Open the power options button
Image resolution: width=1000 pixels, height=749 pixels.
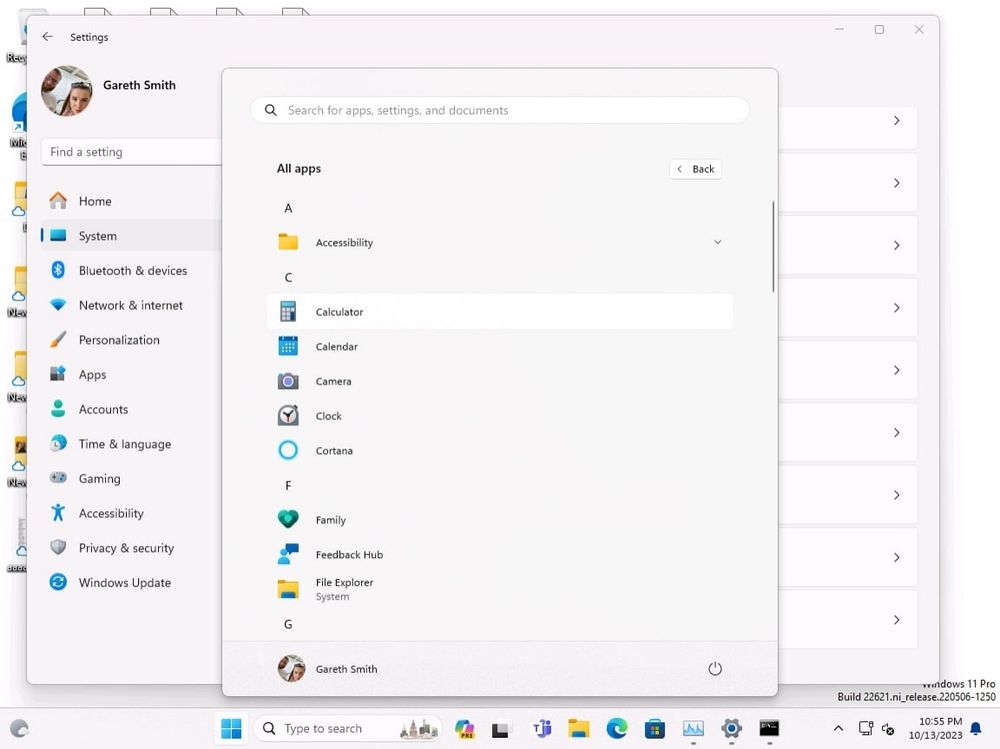click(x=715, y=669)
